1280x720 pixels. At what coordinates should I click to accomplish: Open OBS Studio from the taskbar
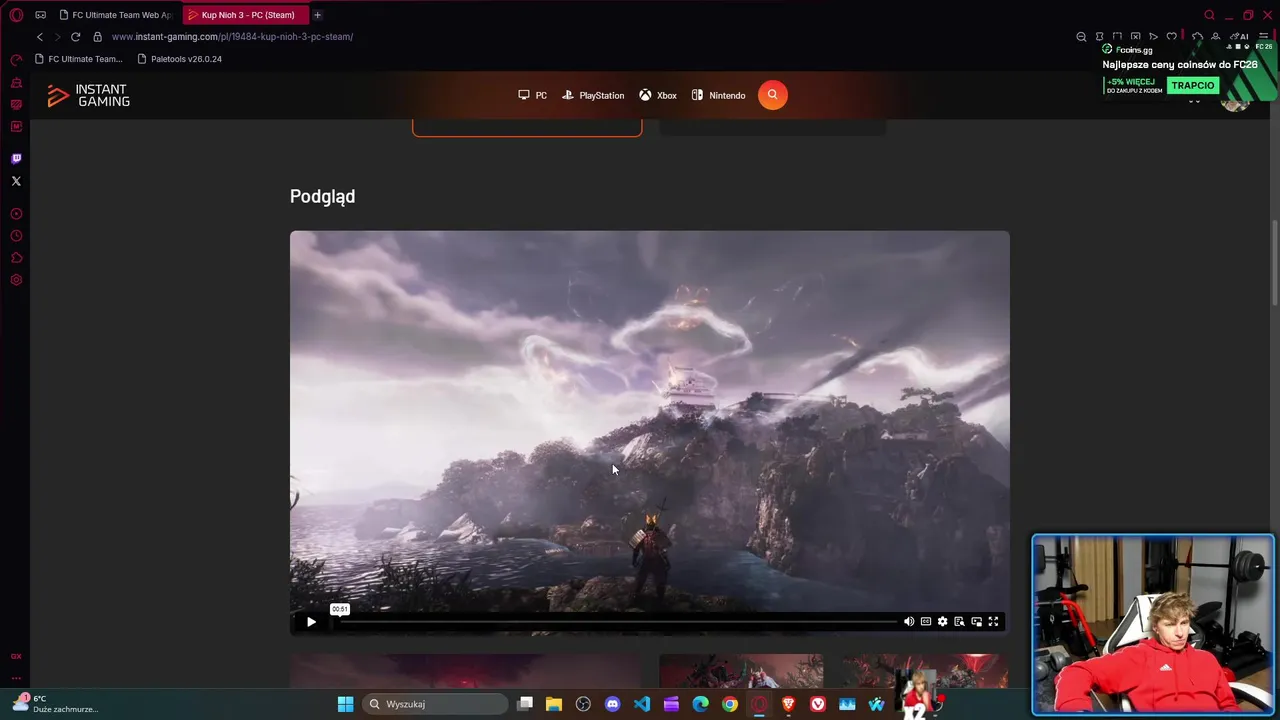[583, 704]
